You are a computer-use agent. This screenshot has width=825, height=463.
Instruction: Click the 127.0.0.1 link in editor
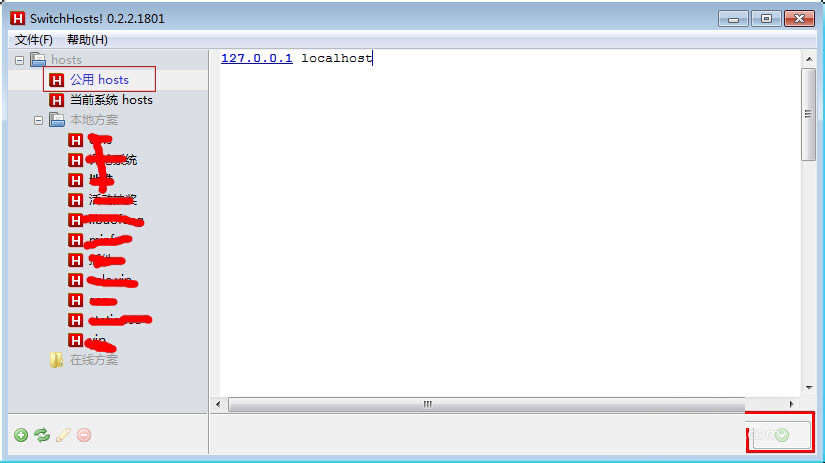click(x=257, y=58)
